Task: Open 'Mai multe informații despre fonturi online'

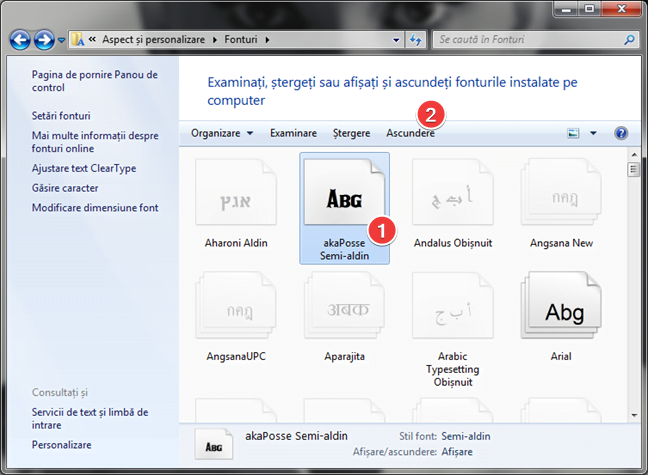Action: click(x=95, y=142)
